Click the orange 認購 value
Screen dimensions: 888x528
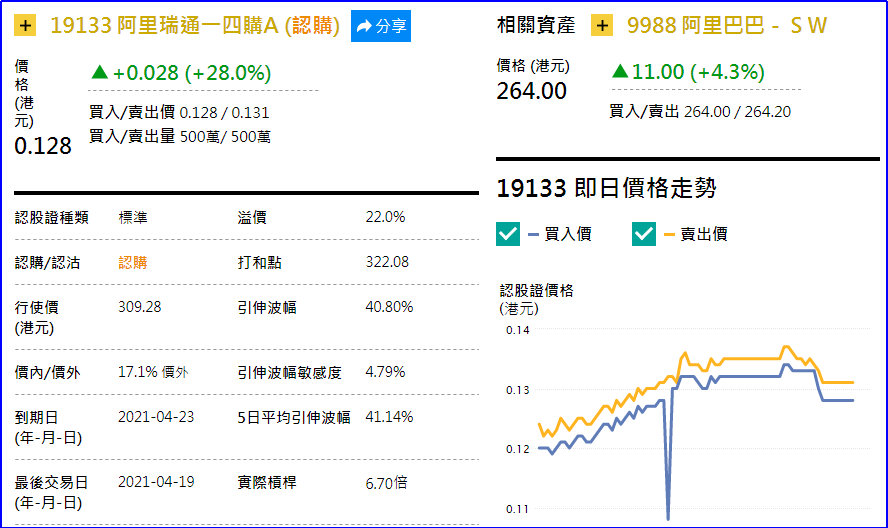click(x=133, y=263)
